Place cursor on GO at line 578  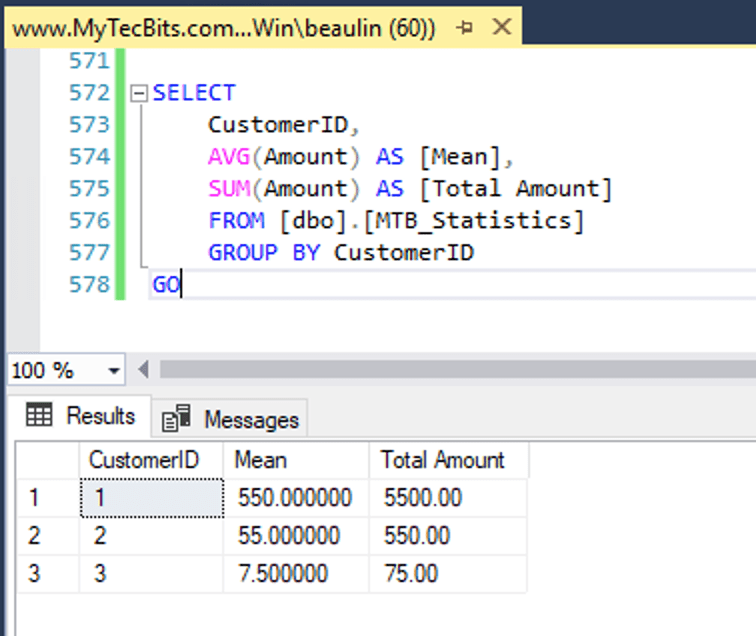pos(166,285)
